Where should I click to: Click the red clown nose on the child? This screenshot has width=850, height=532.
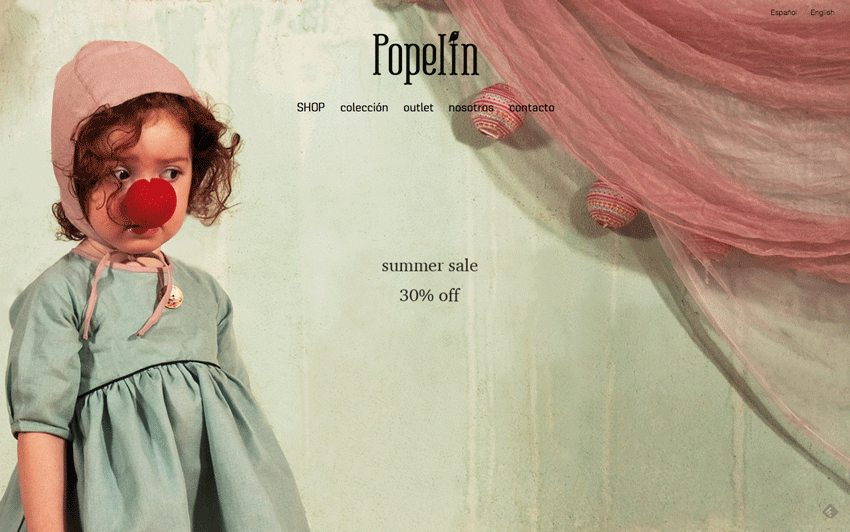149,203
